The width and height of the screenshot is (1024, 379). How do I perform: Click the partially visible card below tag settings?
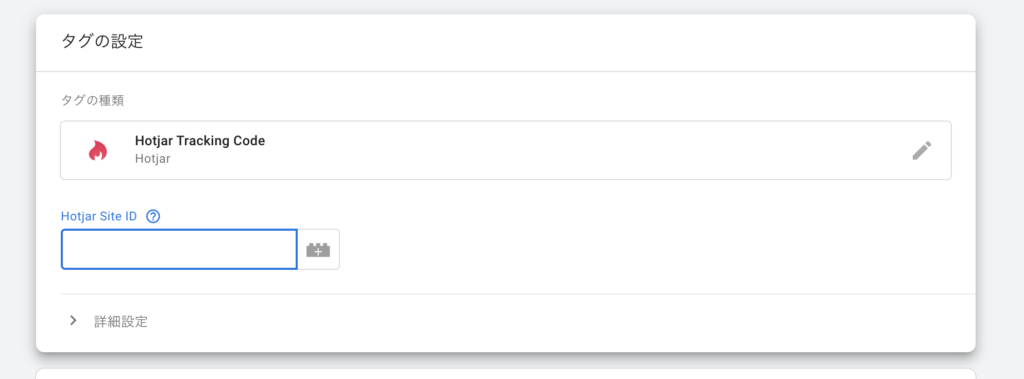coord(505,374)
